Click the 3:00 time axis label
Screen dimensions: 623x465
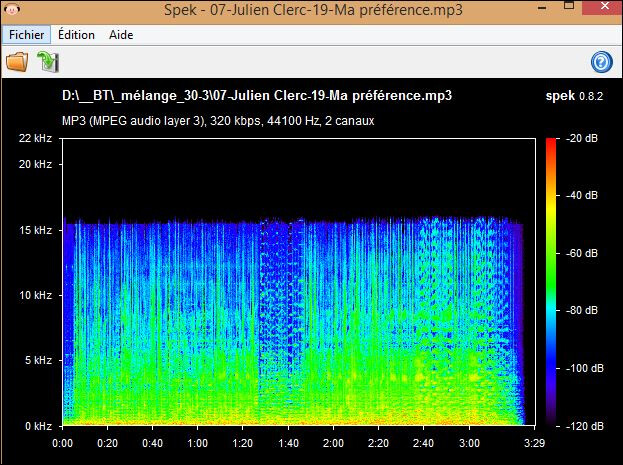469,443
